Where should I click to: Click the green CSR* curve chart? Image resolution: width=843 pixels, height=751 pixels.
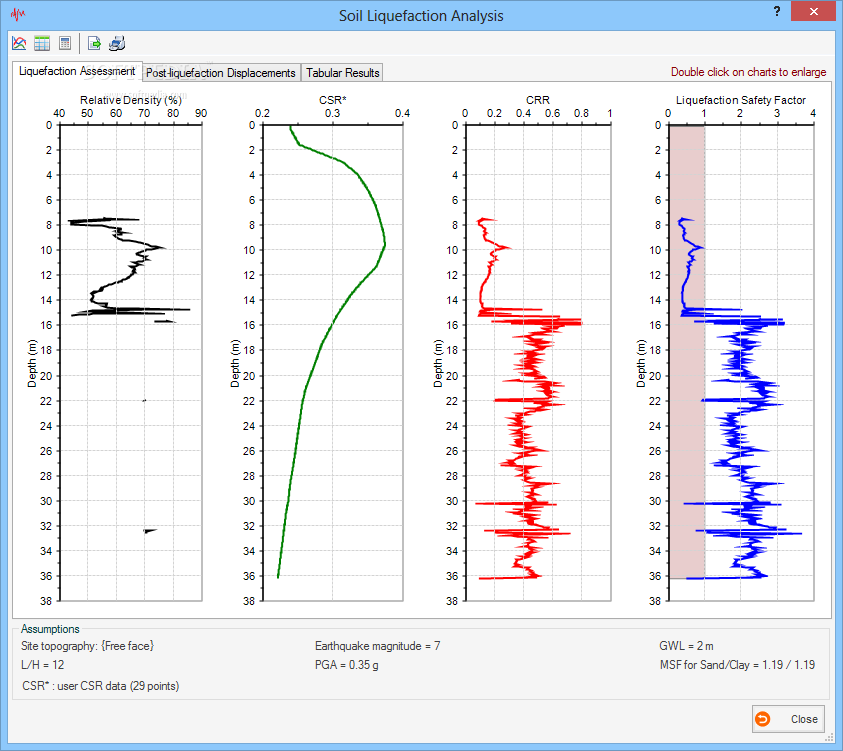coord(333,363)
